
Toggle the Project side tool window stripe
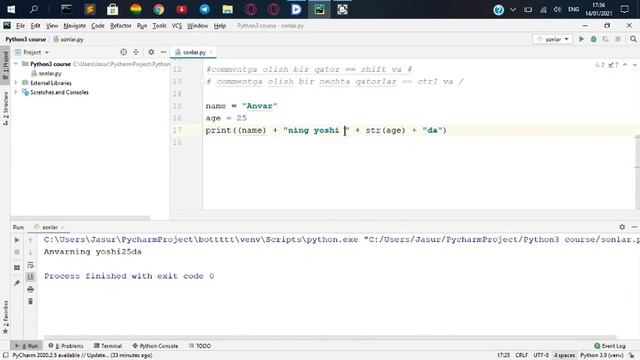point(5,65)
